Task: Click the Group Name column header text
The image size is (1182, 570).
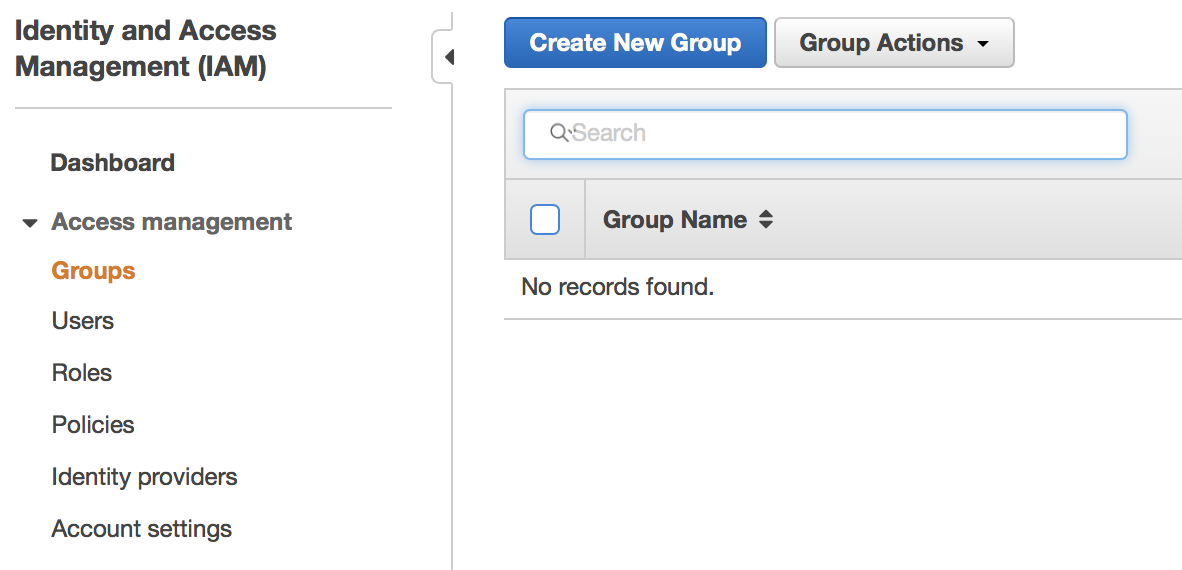Action: point(675,220)
